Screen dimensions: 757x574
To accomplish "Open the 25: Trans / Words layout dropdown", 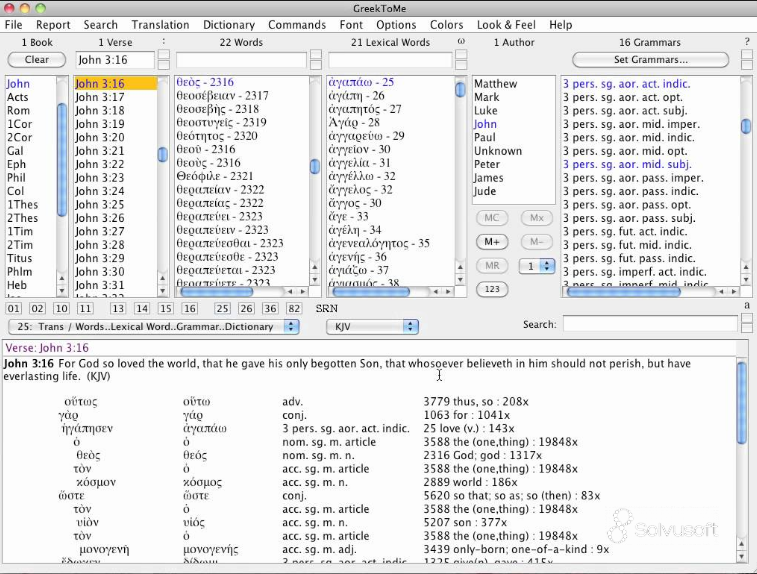I will pos(154,327).
